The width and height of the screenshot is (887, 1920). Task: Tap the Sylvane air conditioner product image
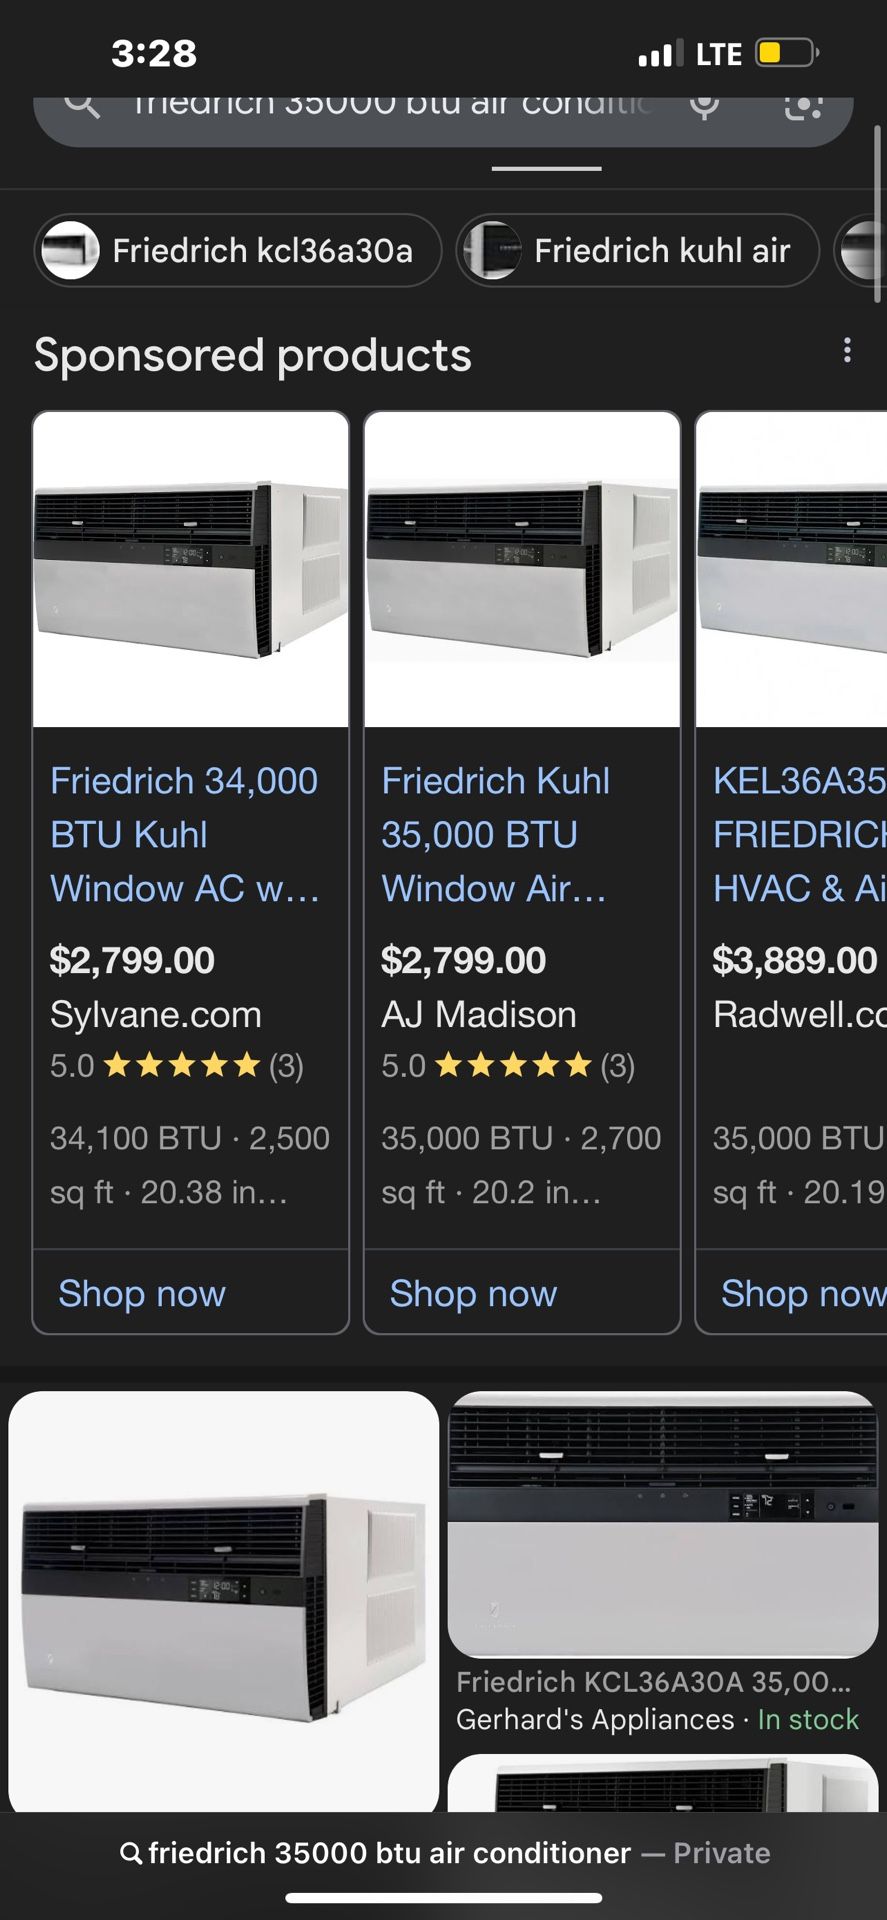click(x=191, y=569)
